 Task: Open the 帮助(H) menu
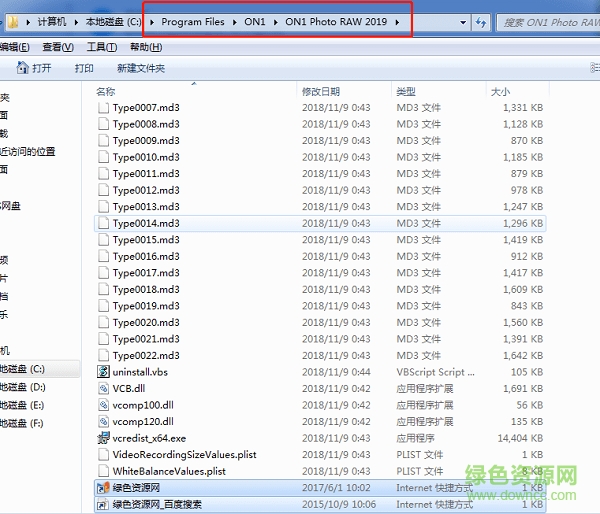click(x=146, y=47)
